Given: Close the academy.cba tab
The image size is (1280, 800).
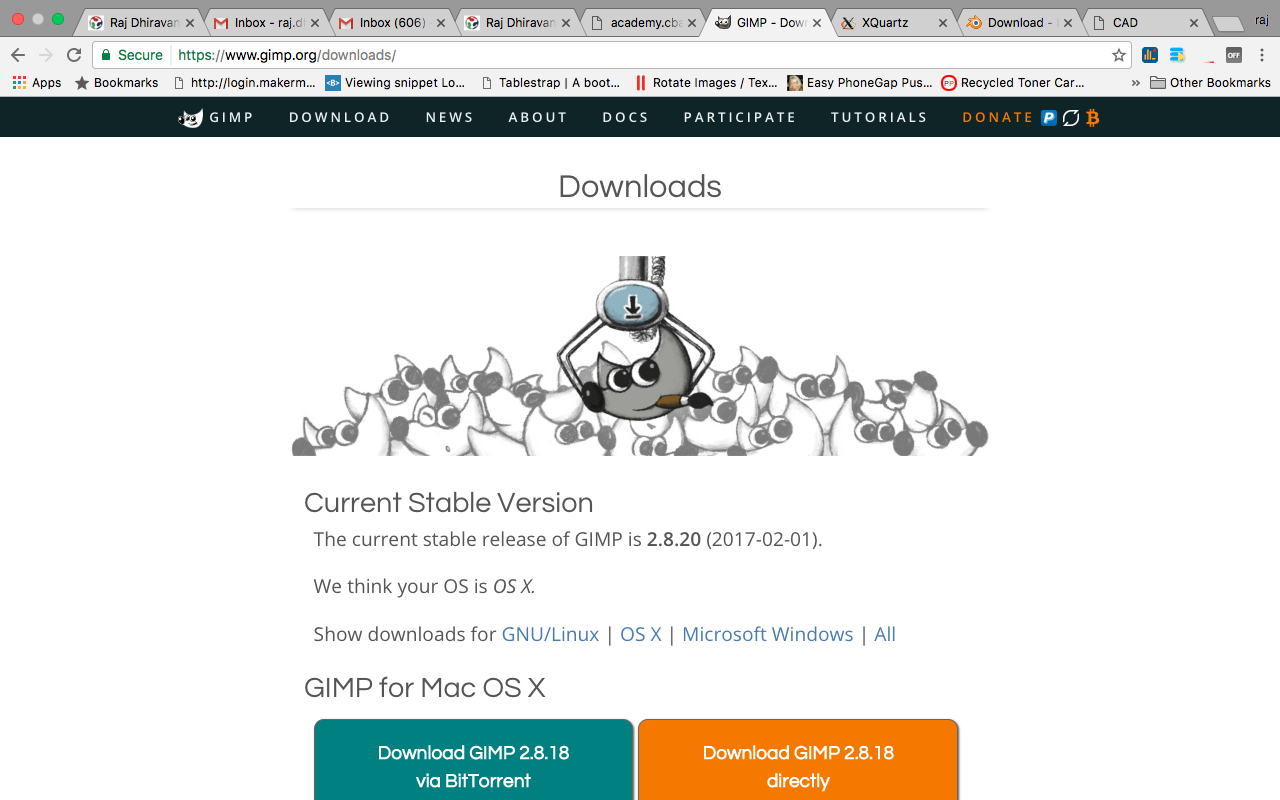Looking at the screenshot, I should coord(693,23).
